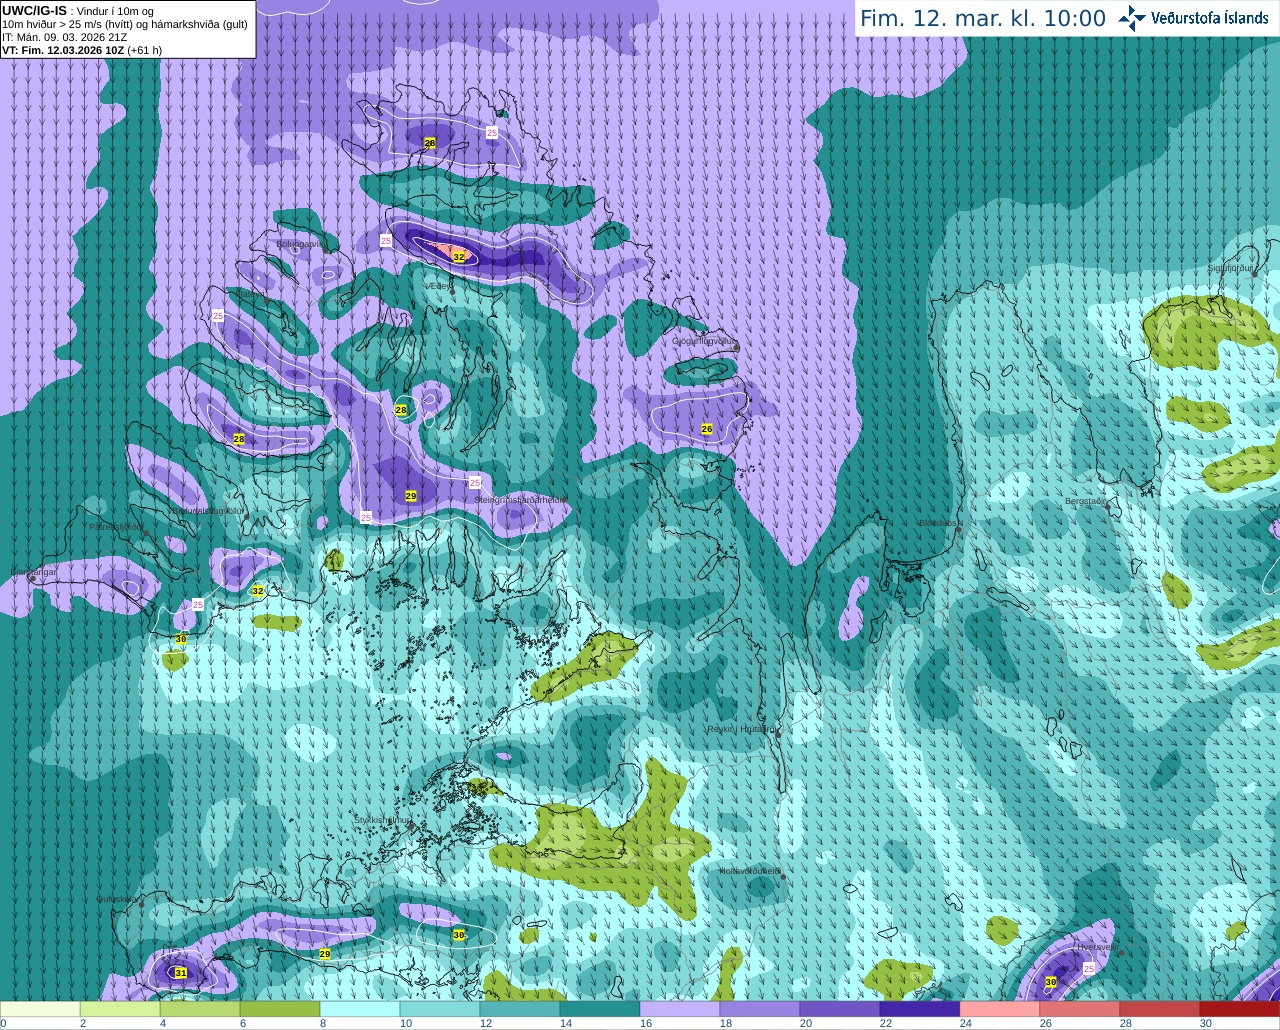Click the pale cyan 8–10 m/s legend swatch

tap(360, 1009)
